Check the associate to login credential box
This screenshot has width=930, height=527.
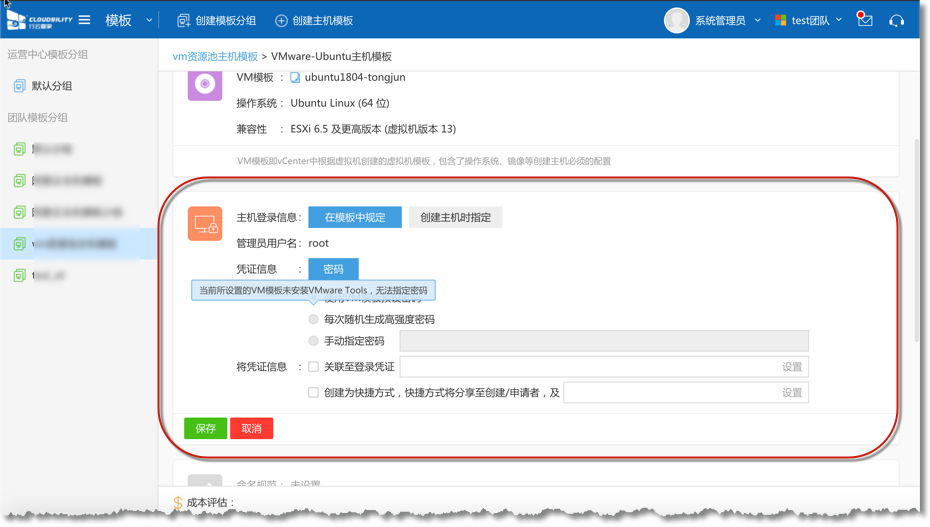pos(314,367)
